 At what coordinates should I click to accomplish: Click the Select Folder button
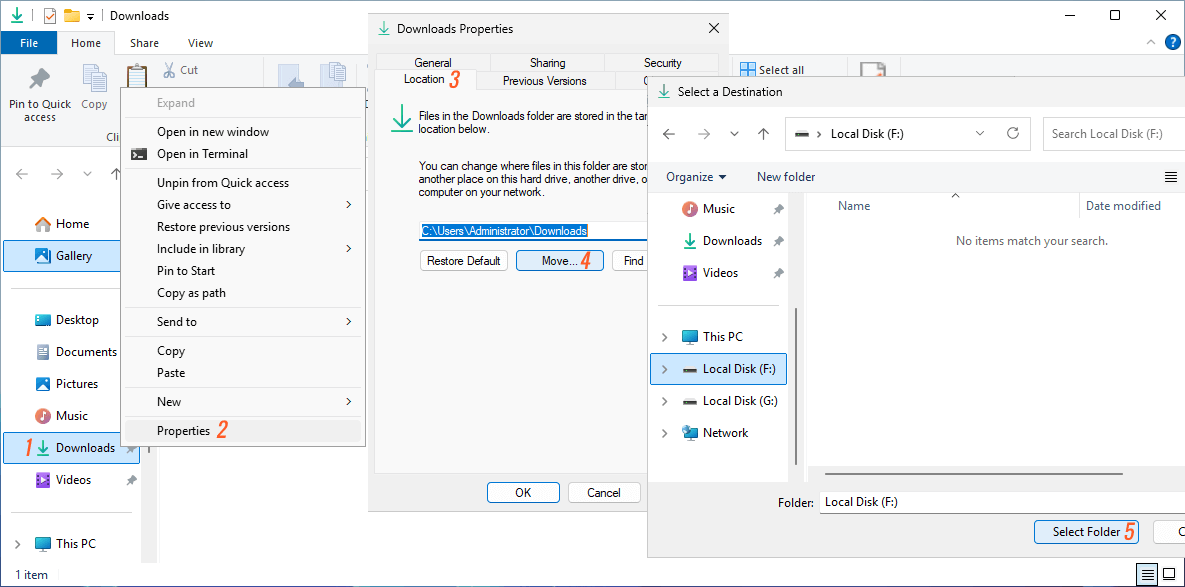coord(1086,532)
